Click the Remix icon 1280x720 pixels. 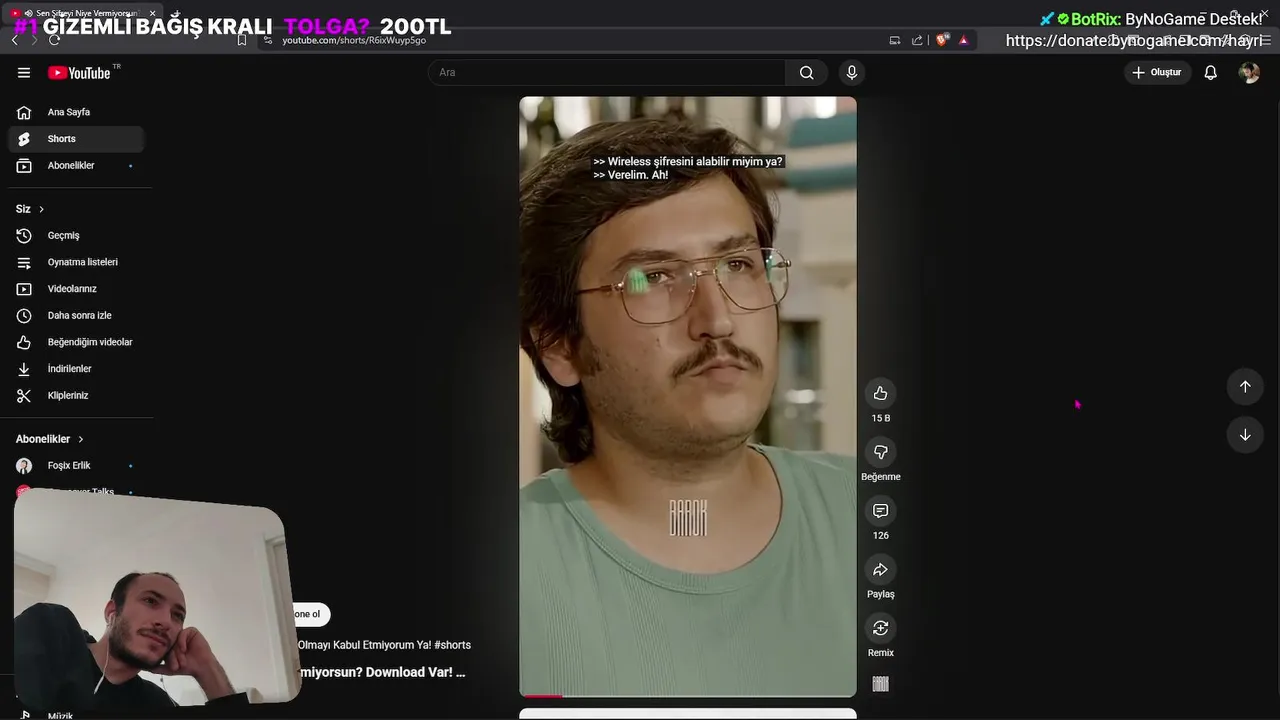coord(880,628)
